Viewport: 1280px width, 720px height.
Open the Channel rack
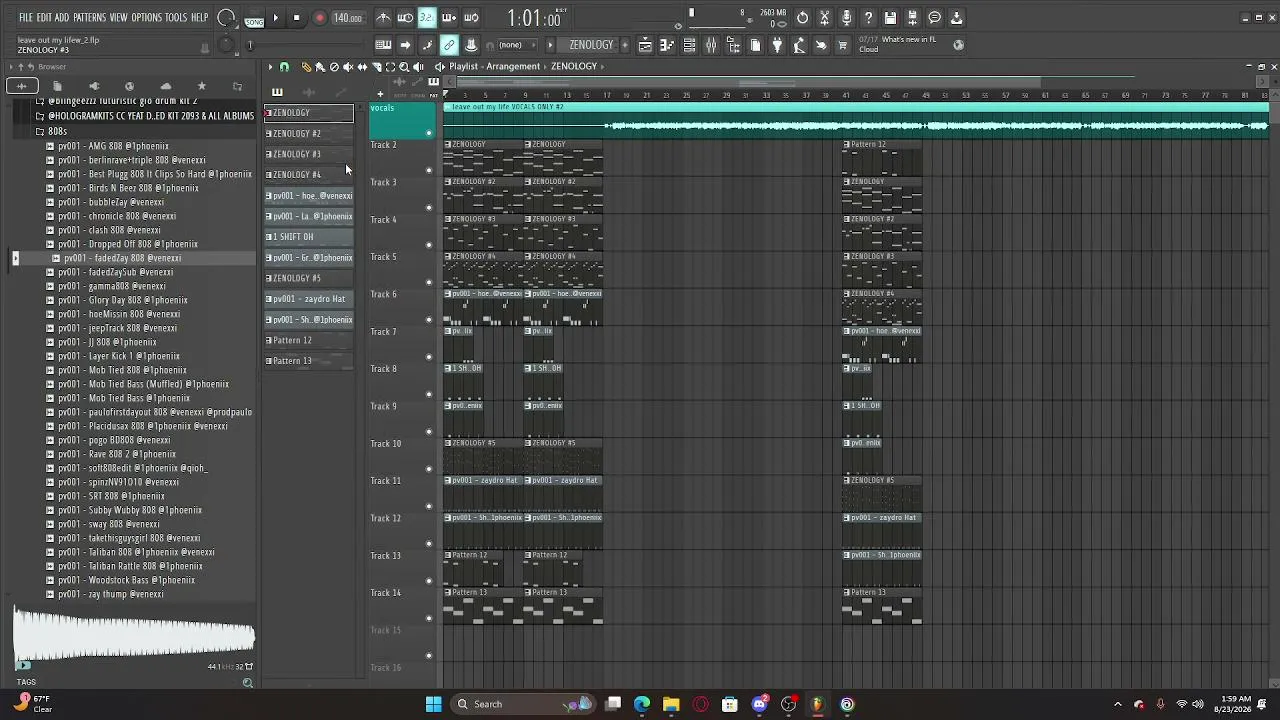[689, 45]
